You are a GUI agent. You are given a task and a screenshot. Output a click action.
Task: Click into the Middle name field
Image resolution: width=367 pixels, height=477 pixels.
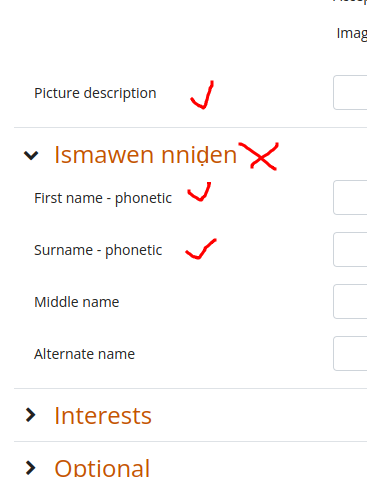(350, 301)
